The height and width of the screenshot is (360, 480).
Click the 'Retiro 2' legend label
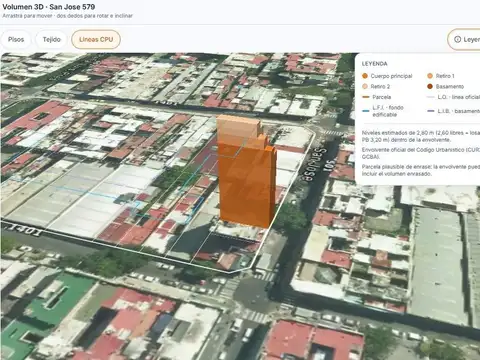pos(380,86)
